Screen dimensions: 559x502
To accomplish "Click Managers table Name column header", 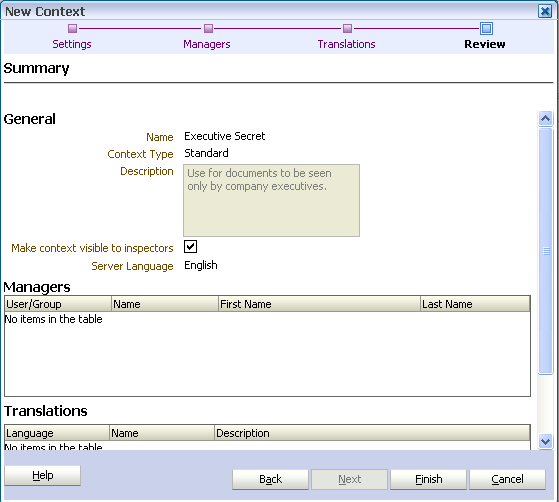I will tap(165, 304).
